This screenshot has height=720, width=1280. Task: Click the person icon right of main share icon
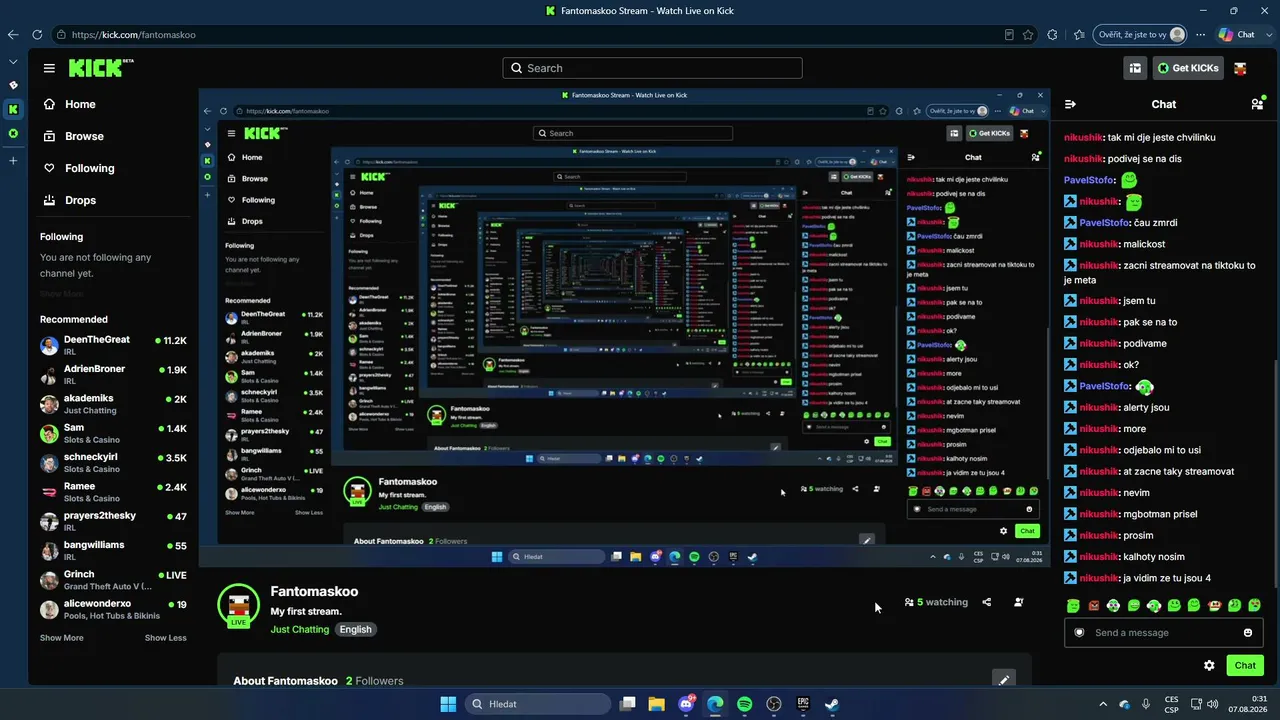tap(1018, 602)
